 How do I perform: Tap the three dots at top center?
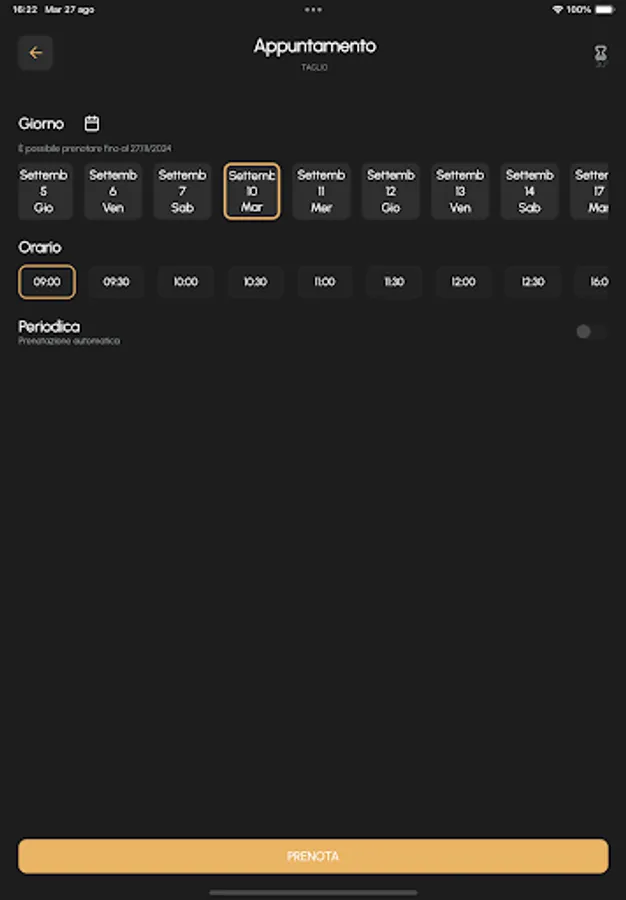pyautogui.click(x=313, y=9)
